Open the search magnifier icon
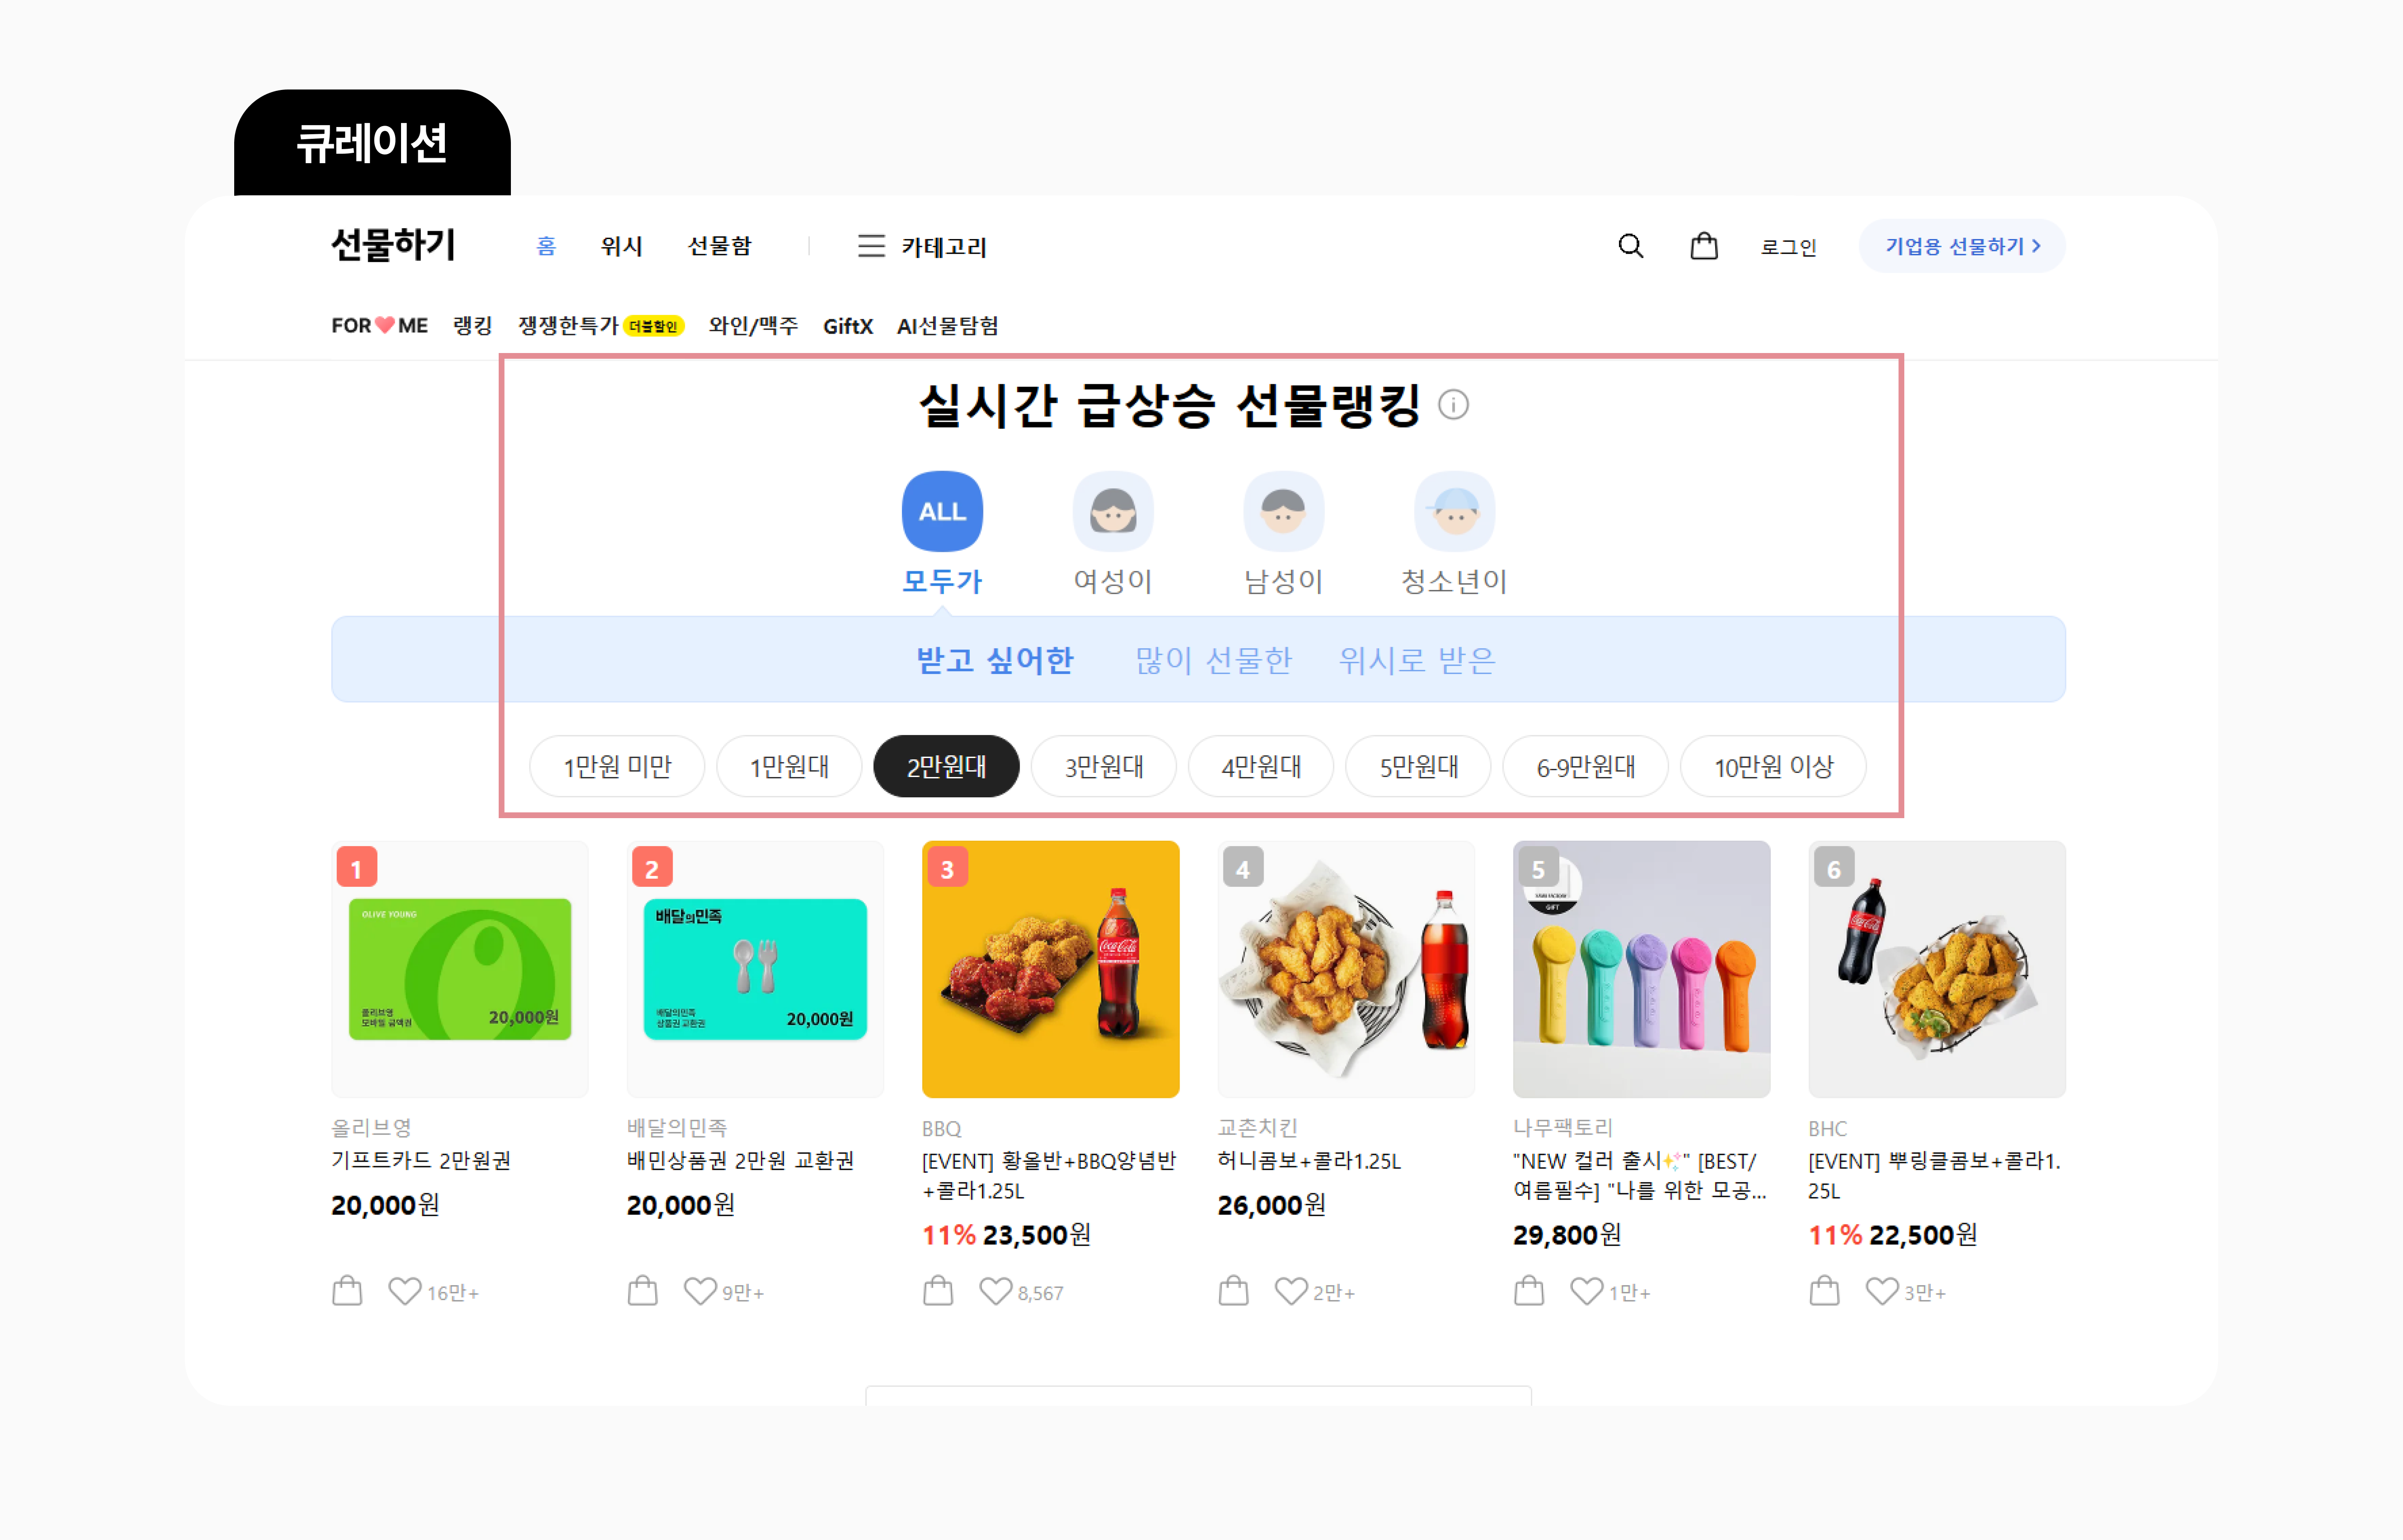This screenshot has height=1540, width=2403. [1630, 246]
